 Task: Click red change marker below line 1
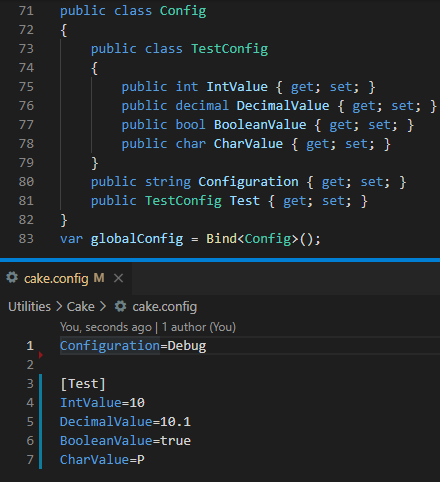click(x=41, y=355)
